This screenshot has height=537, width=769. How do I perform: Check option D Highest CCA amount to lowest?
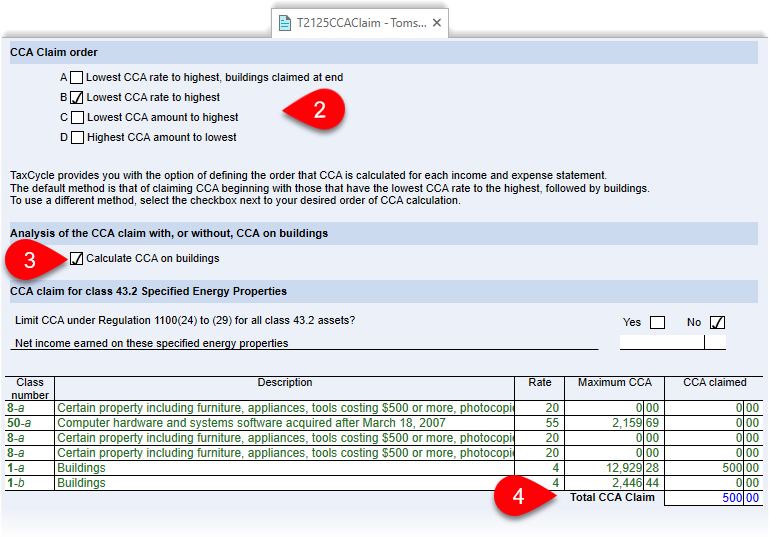(x=77, y=137)
